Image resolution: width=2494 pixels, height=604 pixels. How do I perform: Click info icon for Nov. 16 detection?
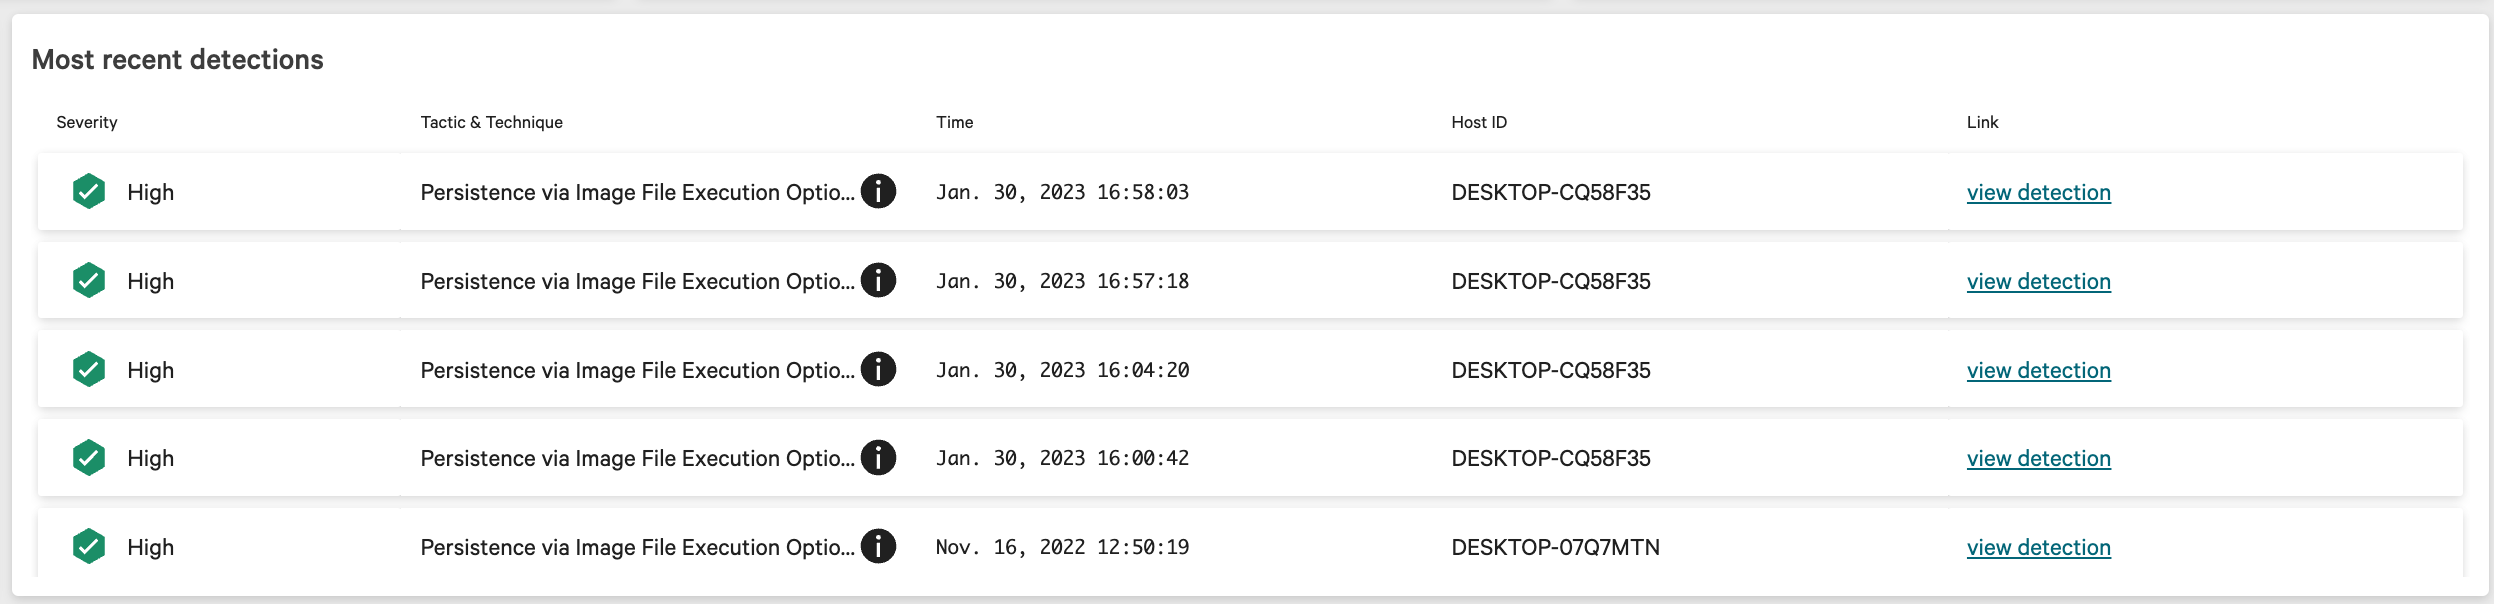pos(878,546)
